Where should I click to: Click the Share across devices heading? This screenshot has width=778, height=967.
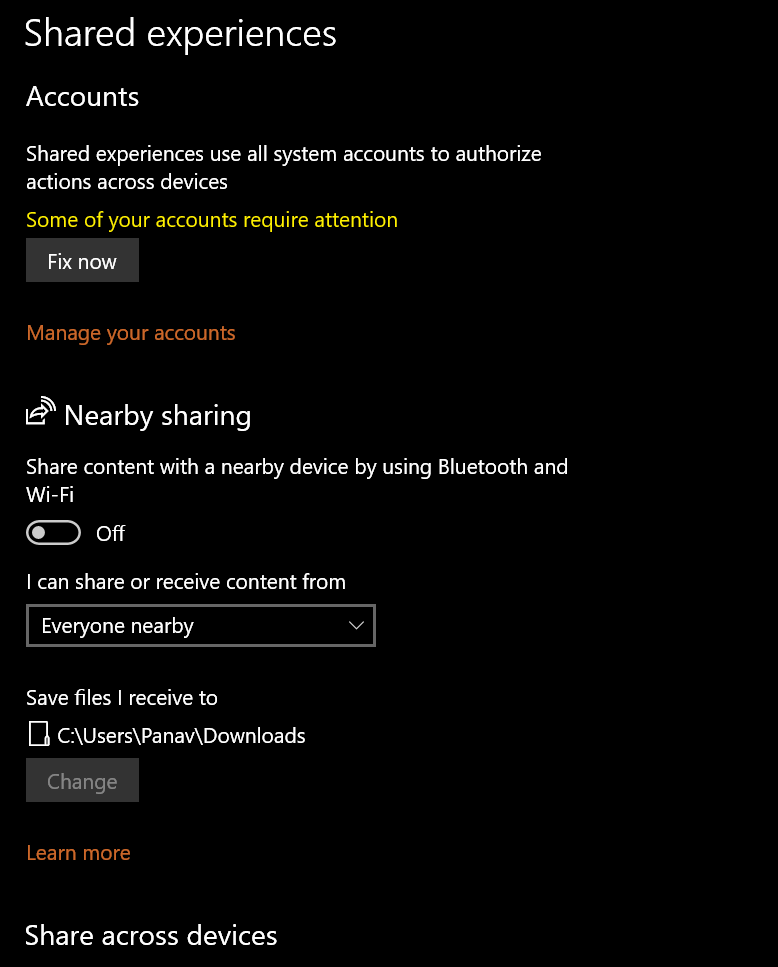pos(151,936)
